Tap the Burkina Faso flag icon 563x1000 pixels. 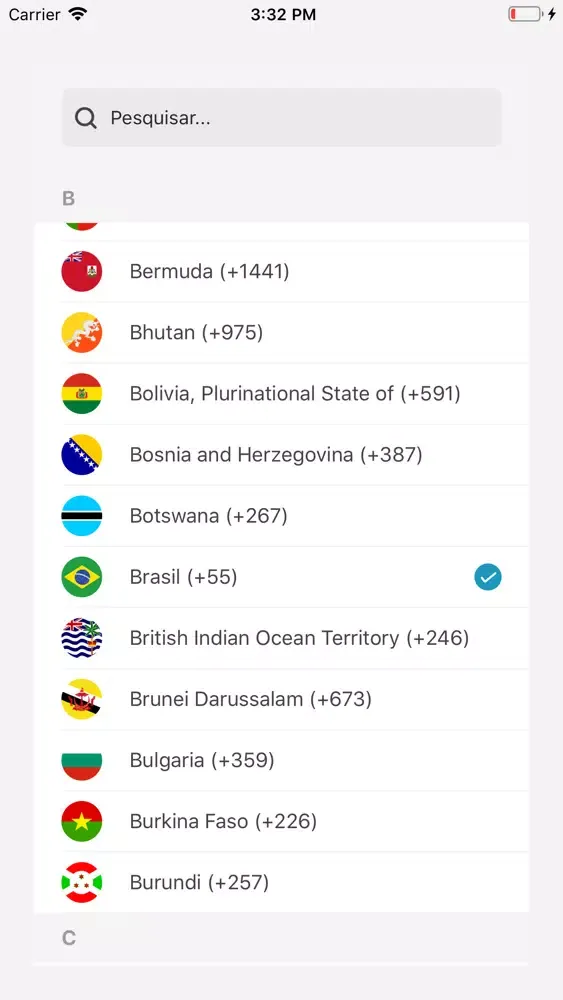click(82, 821)
